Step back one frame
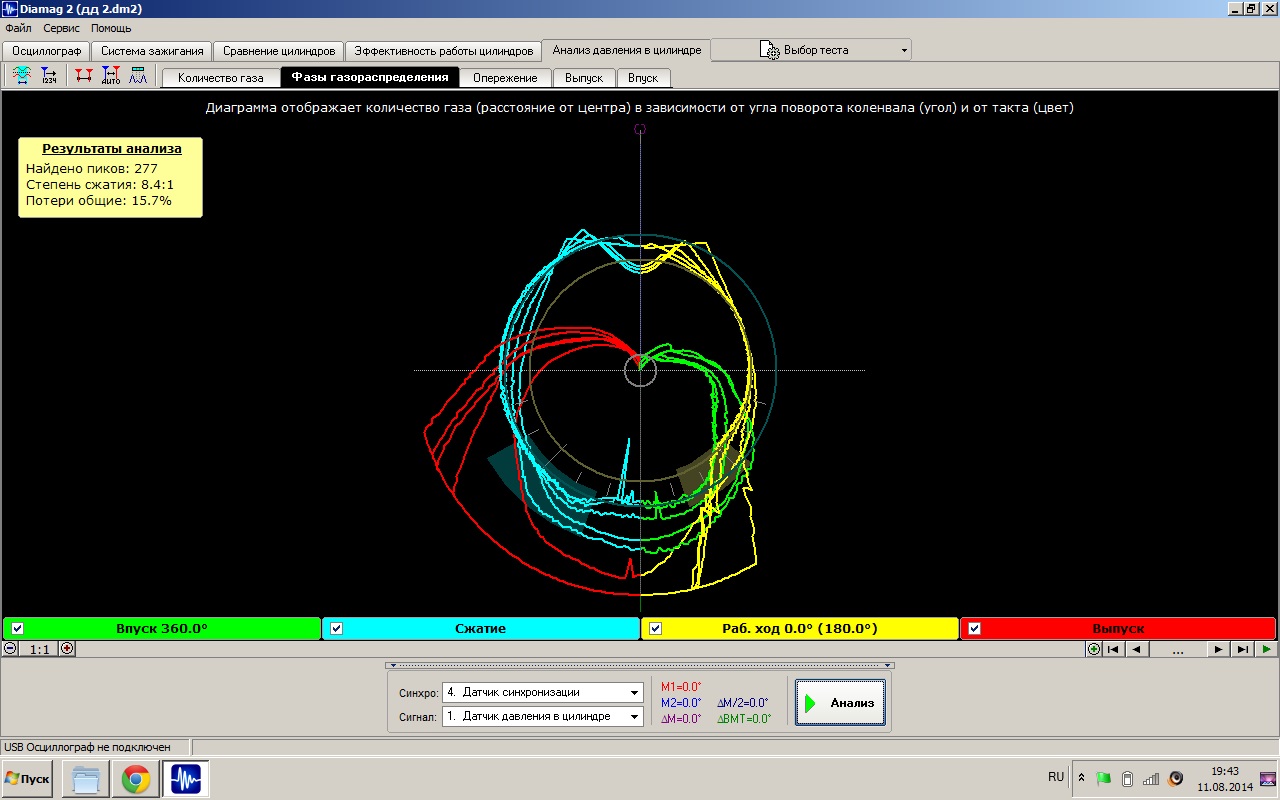 click(1137, 649)
